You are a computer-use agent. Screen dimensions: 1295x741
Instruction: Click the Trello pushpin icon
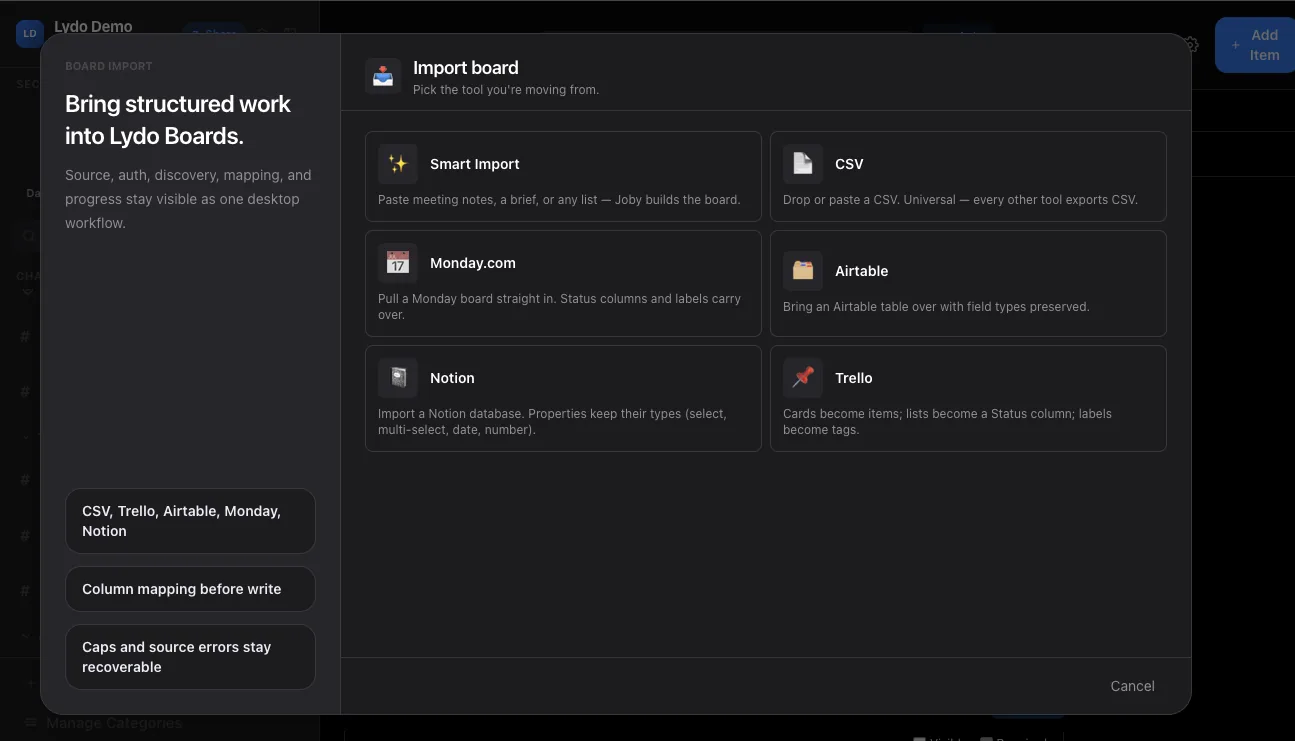[803, 378]
